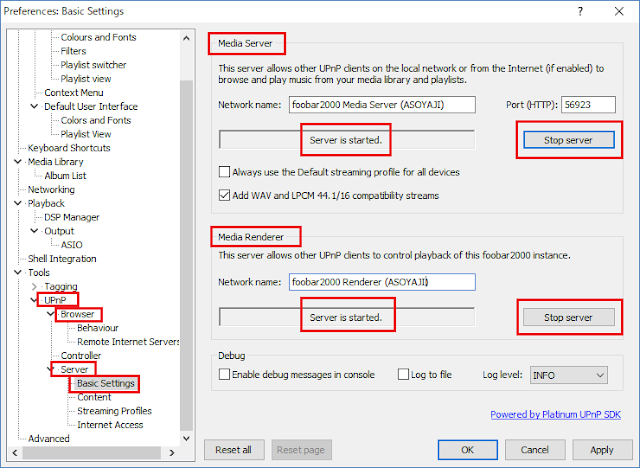Collapse the Tools tree node

18,273
